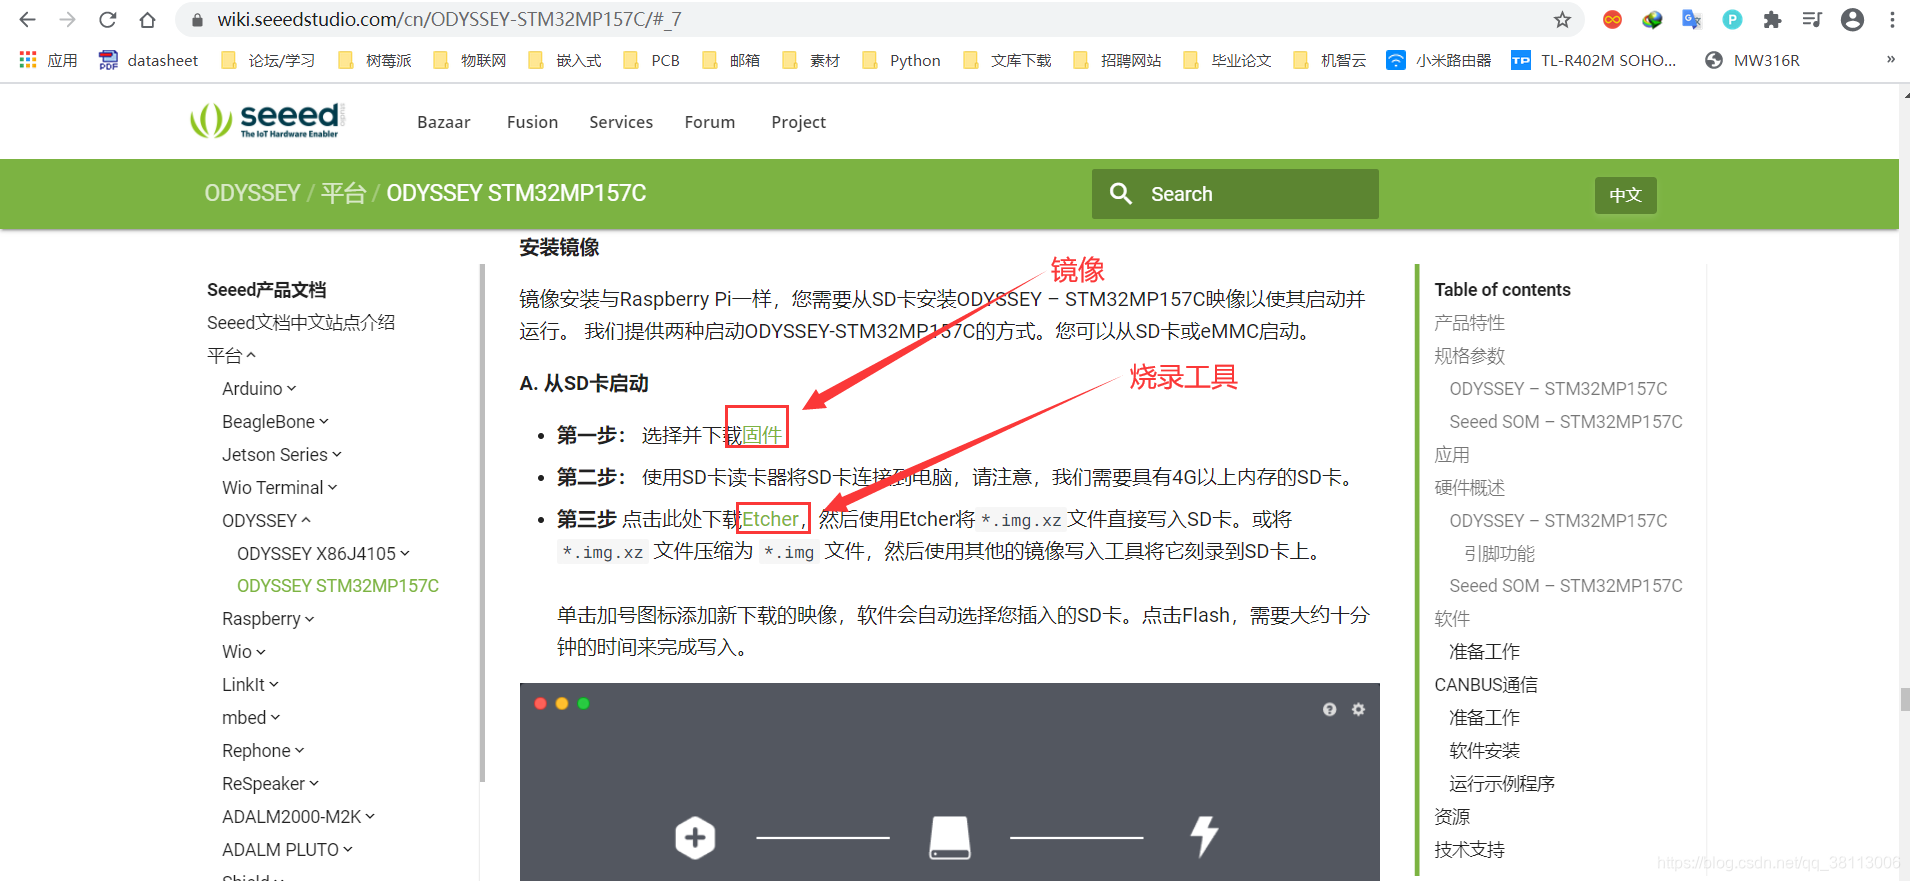This screenshot has width=1910, height=881.
Task: Click the media control playlist icon
Action: (1812, 19)
